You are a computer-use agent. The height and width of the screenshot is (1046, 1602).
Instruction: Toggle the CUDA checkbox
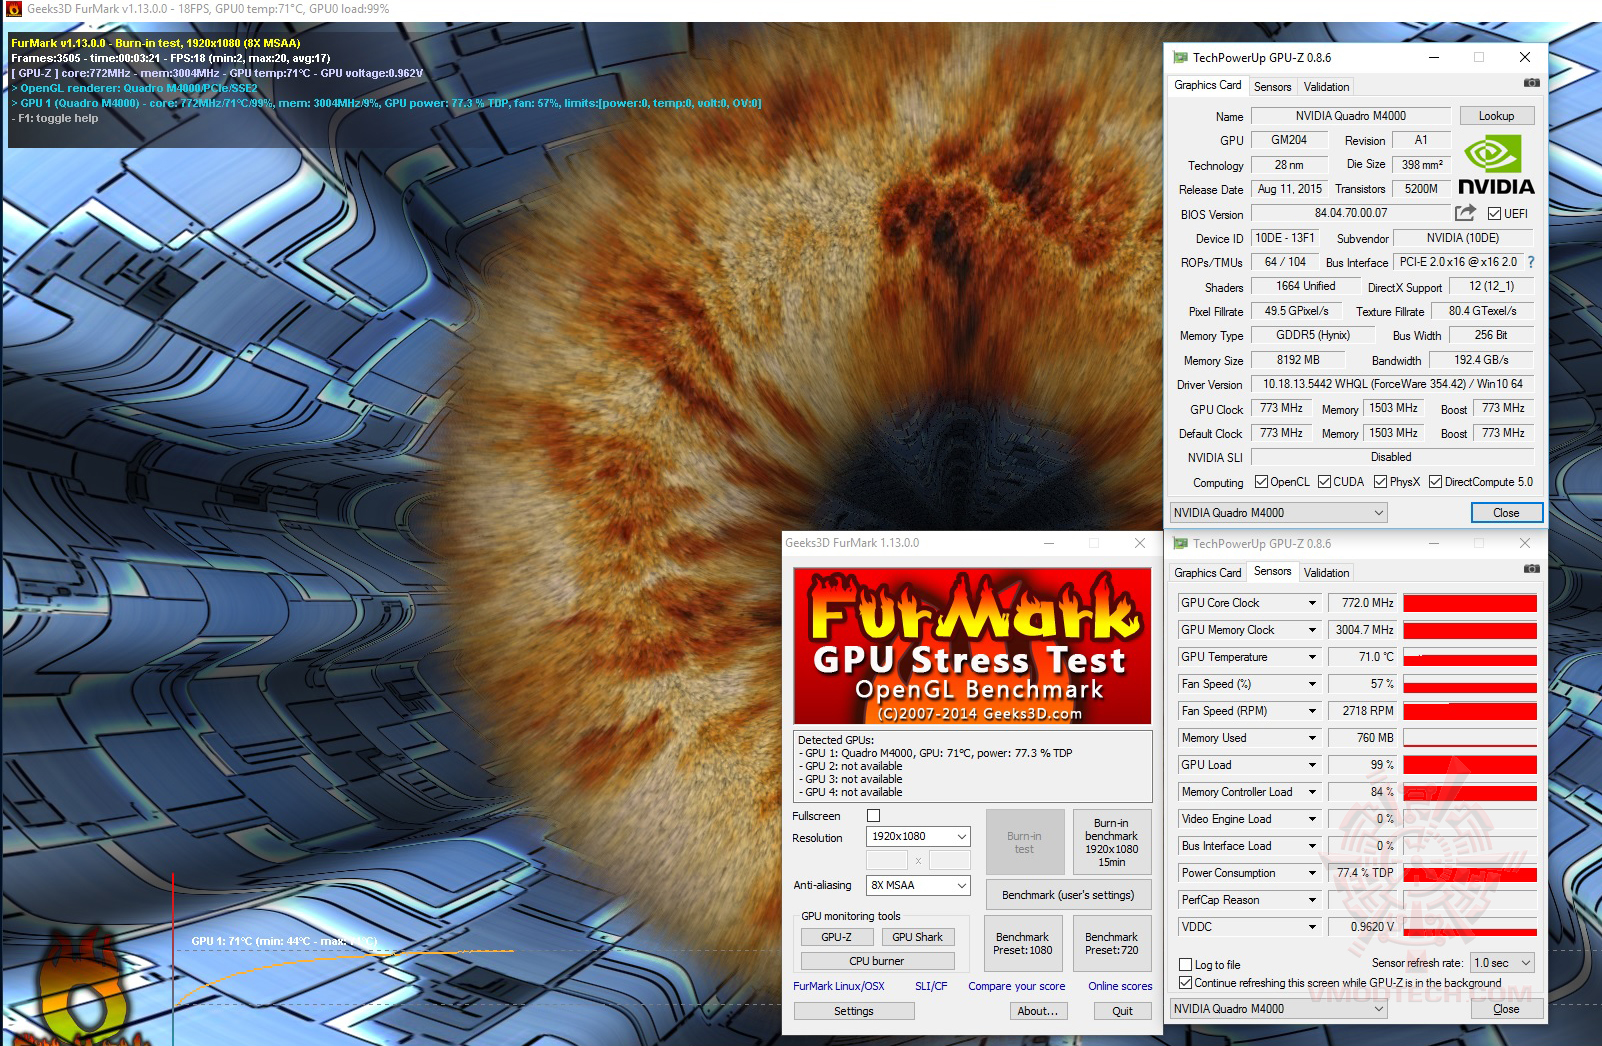[x=1324, y=482]
